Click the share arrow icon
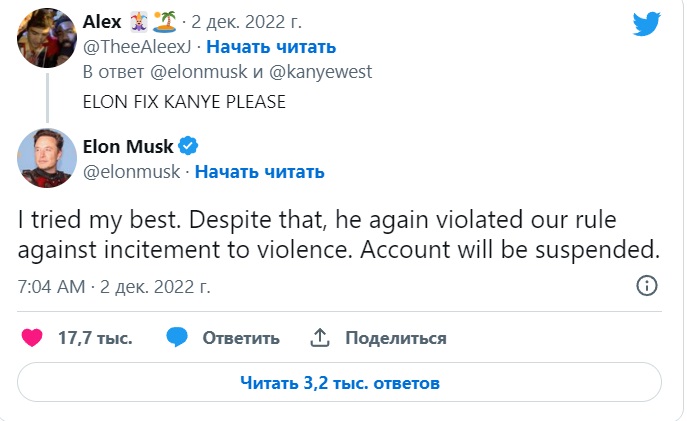This screenshot has height=421, width=687. (320, 337)
